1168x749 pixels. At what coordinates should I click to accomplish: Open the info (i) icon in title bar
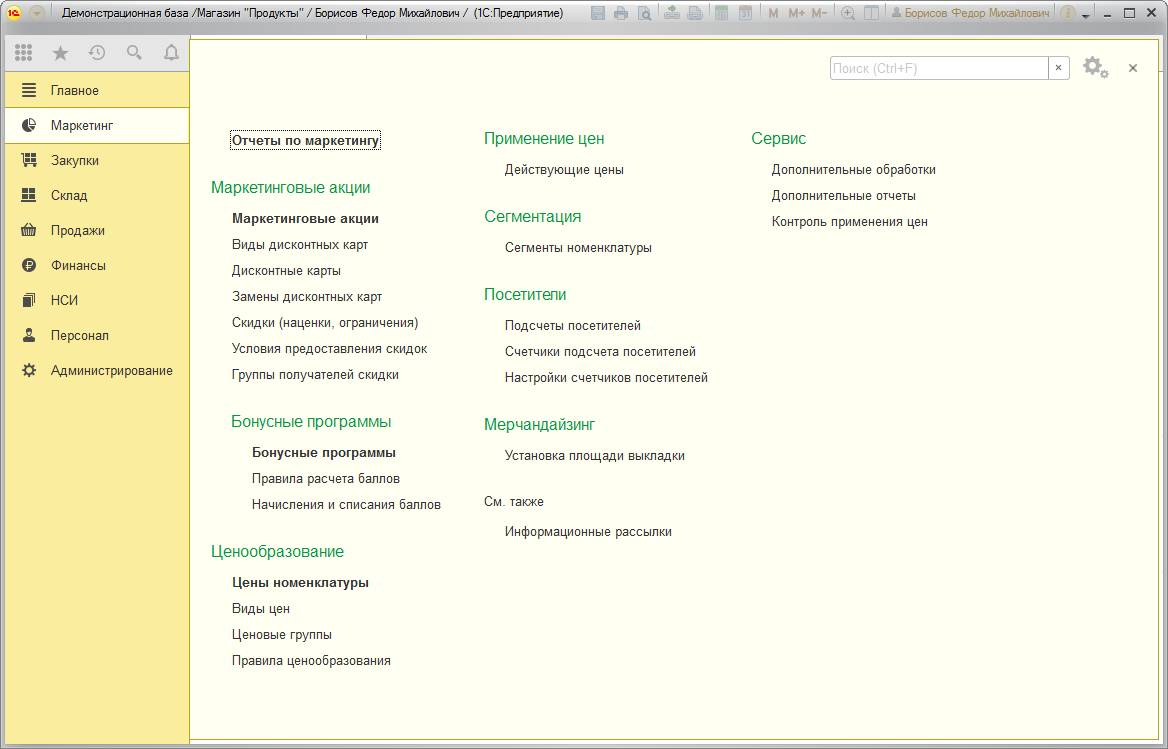pos(1067,13)
